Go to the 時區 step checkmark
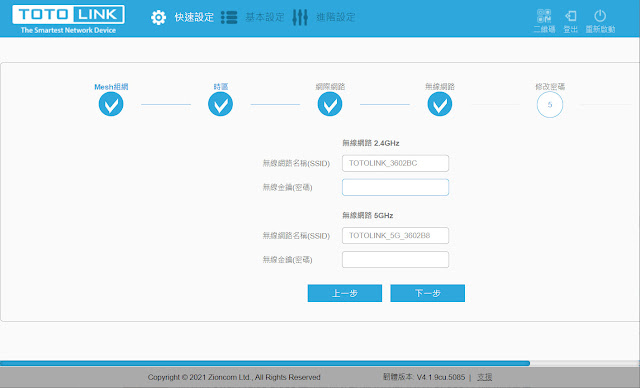 [x=220, y=104]
